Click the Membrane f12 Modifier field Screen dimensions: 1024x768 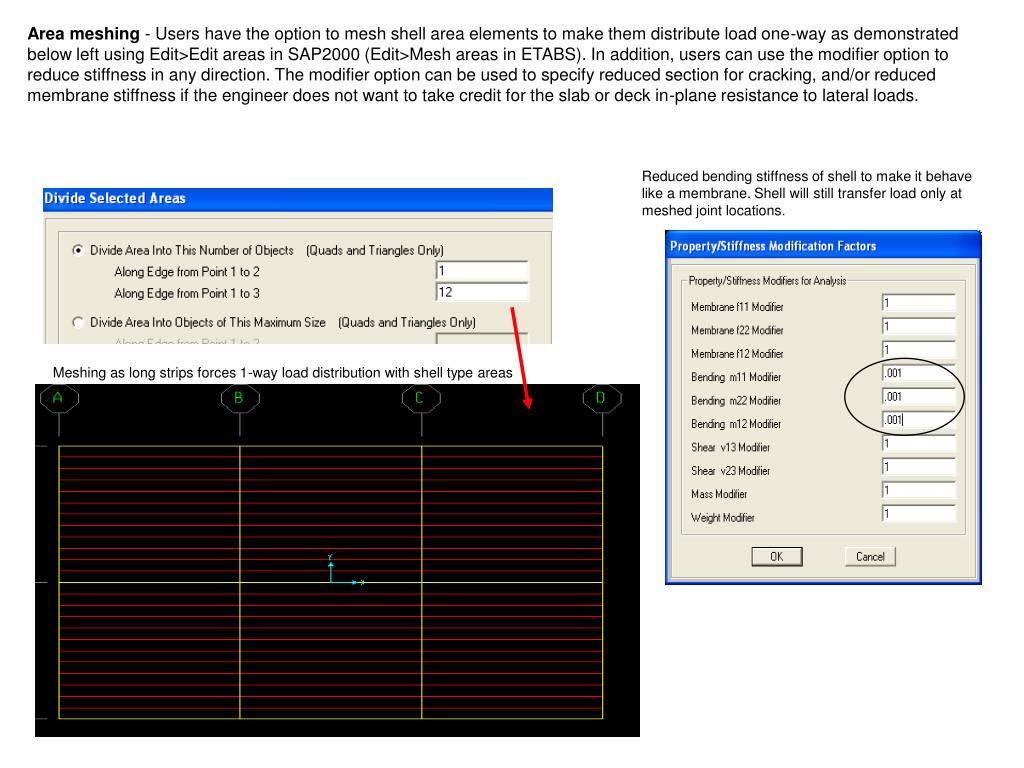pos(918,349)
